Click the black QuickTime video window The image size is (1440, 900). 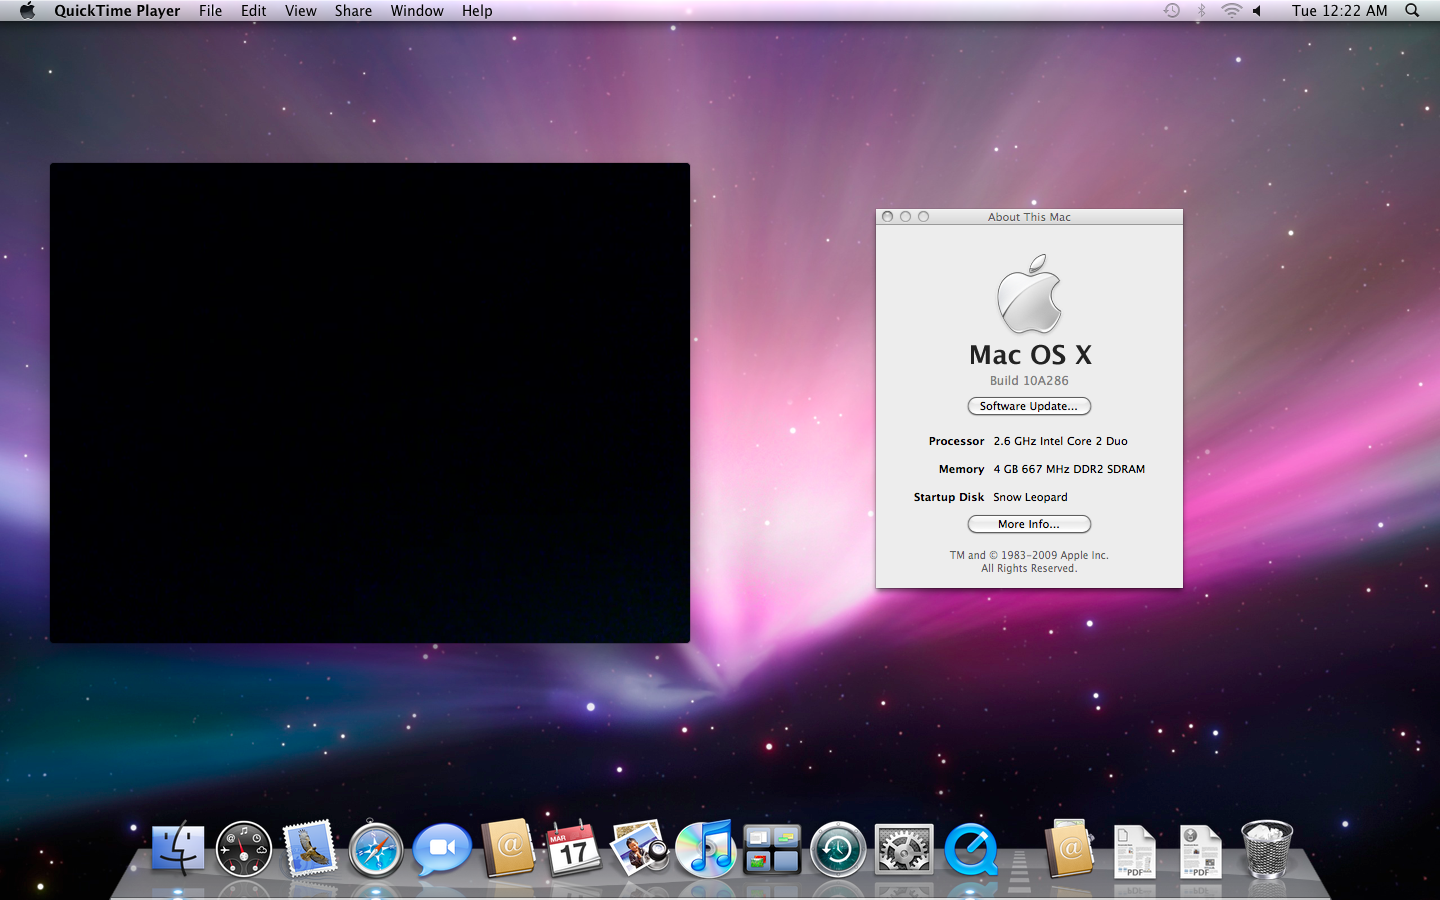click(370, 403)
